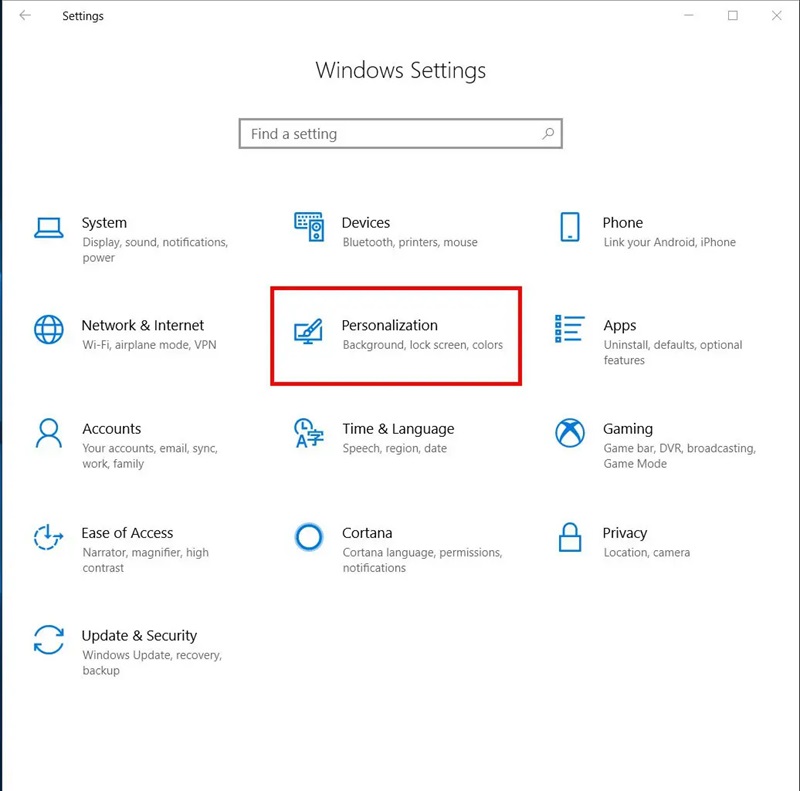
Task: Open the Phone settings icon
Action: (x=570, y=227)
